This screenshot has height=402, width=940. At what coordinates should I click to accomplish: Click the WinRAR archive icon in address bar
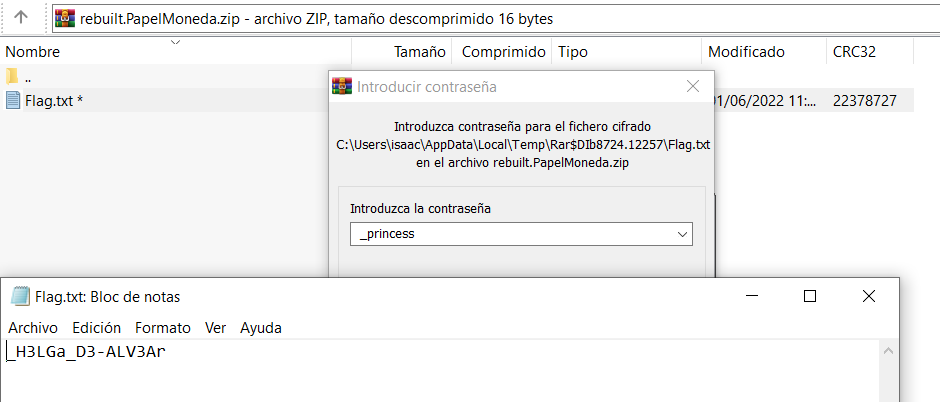[x=64, y=18]
